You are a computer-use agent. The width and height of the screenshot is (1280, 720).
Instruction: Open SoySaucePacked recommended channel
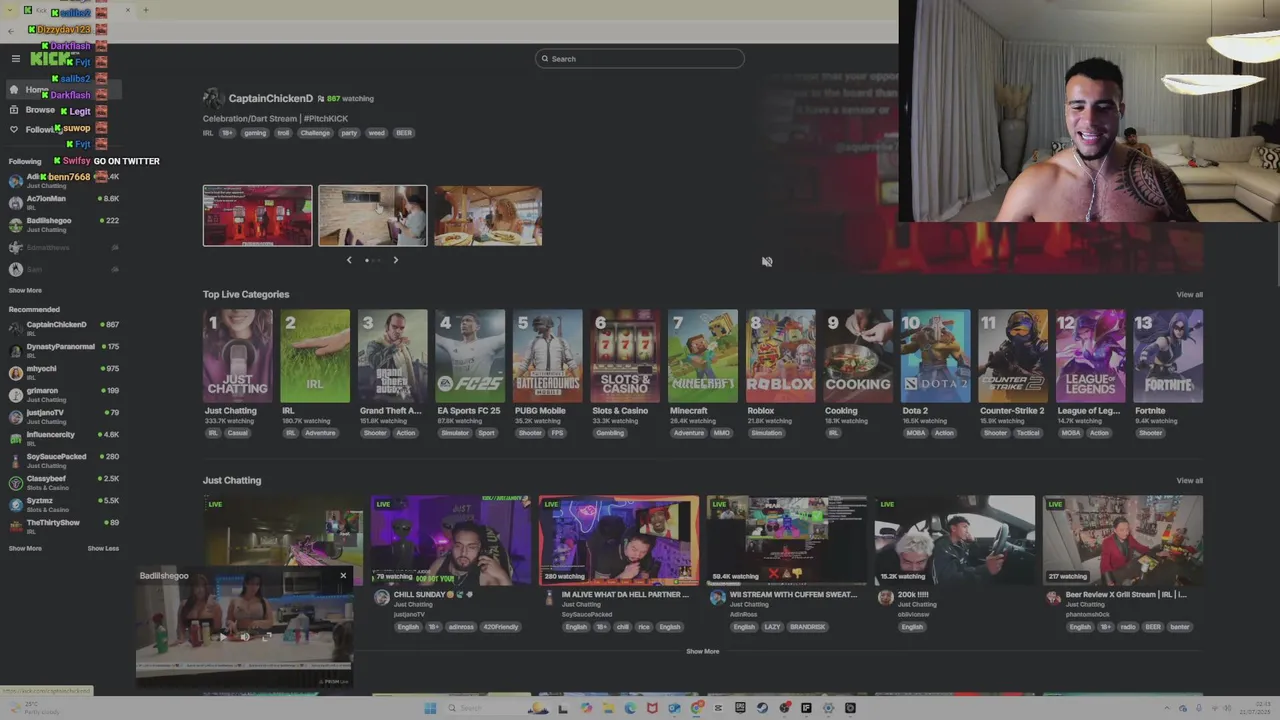pyautogui.click(x=63, y=461)
